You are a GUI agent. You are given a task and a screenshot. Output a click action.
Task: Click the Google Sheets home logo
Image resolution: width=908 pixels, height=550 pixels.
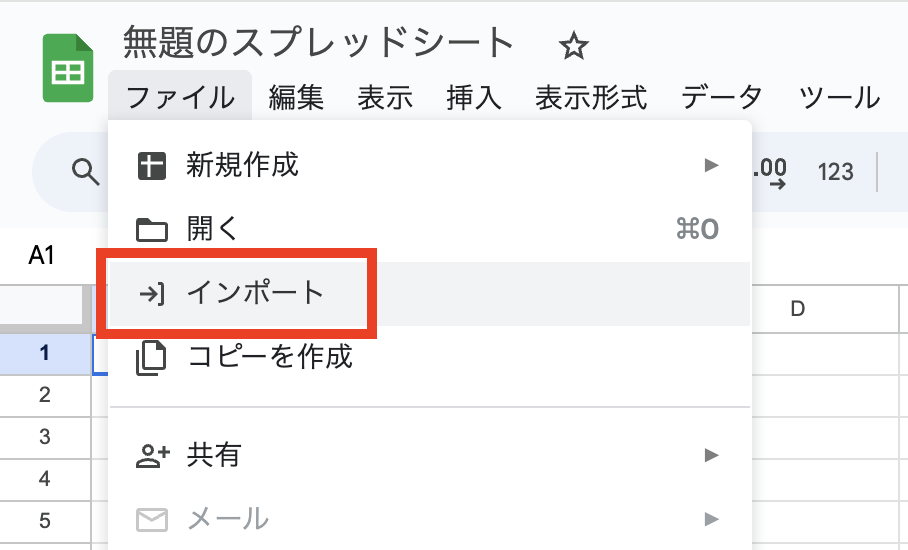(x=68, y=68)
